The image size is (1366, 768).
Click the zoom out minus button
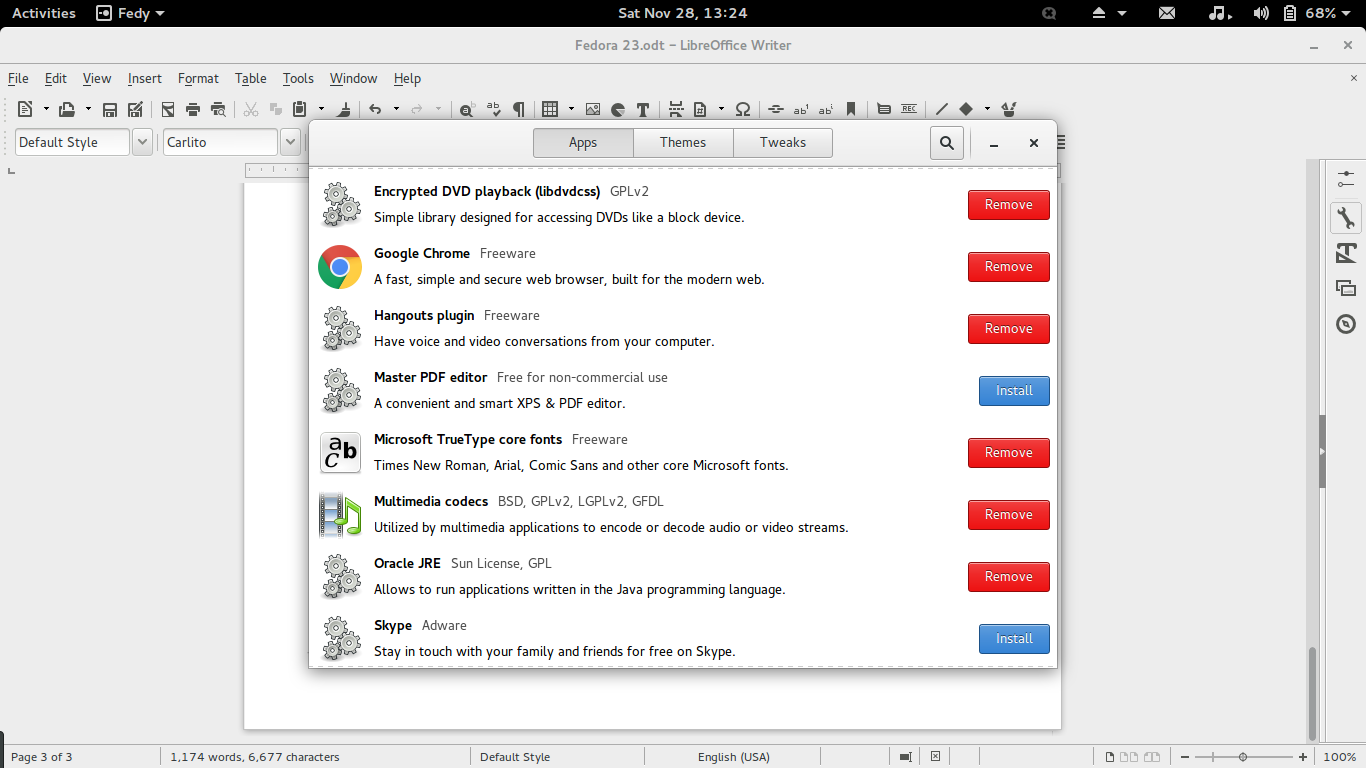pyautogui.click(x=1185, y=757)
